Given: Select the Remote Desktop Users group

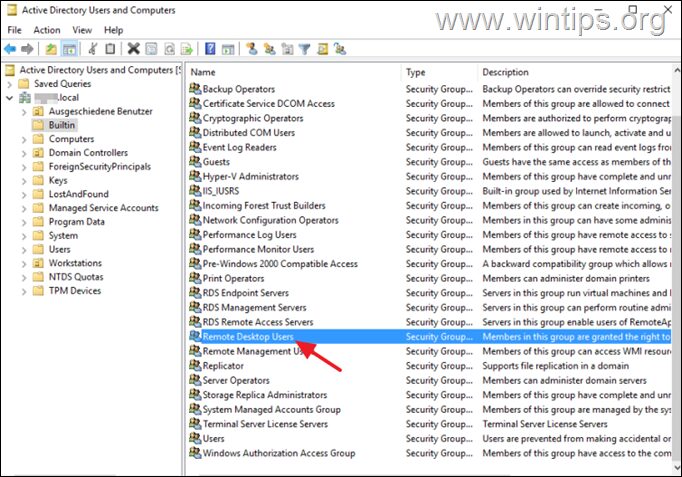Looking at the screenshot, I should [248, 337].
